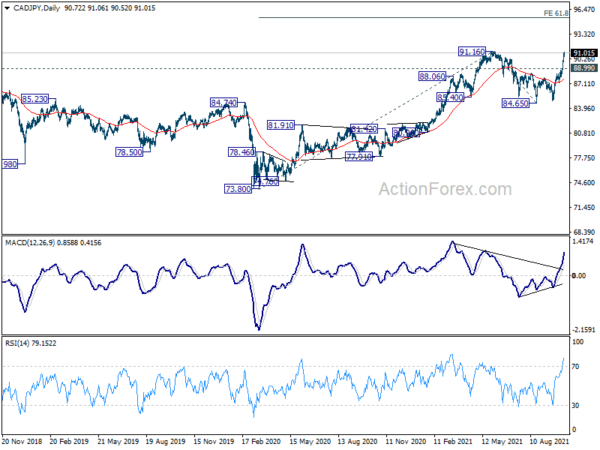This screenshot has height=450, width=600.
Task: Select the 20 Nov 2018 date marker
Action: click(x=22, y=441)
